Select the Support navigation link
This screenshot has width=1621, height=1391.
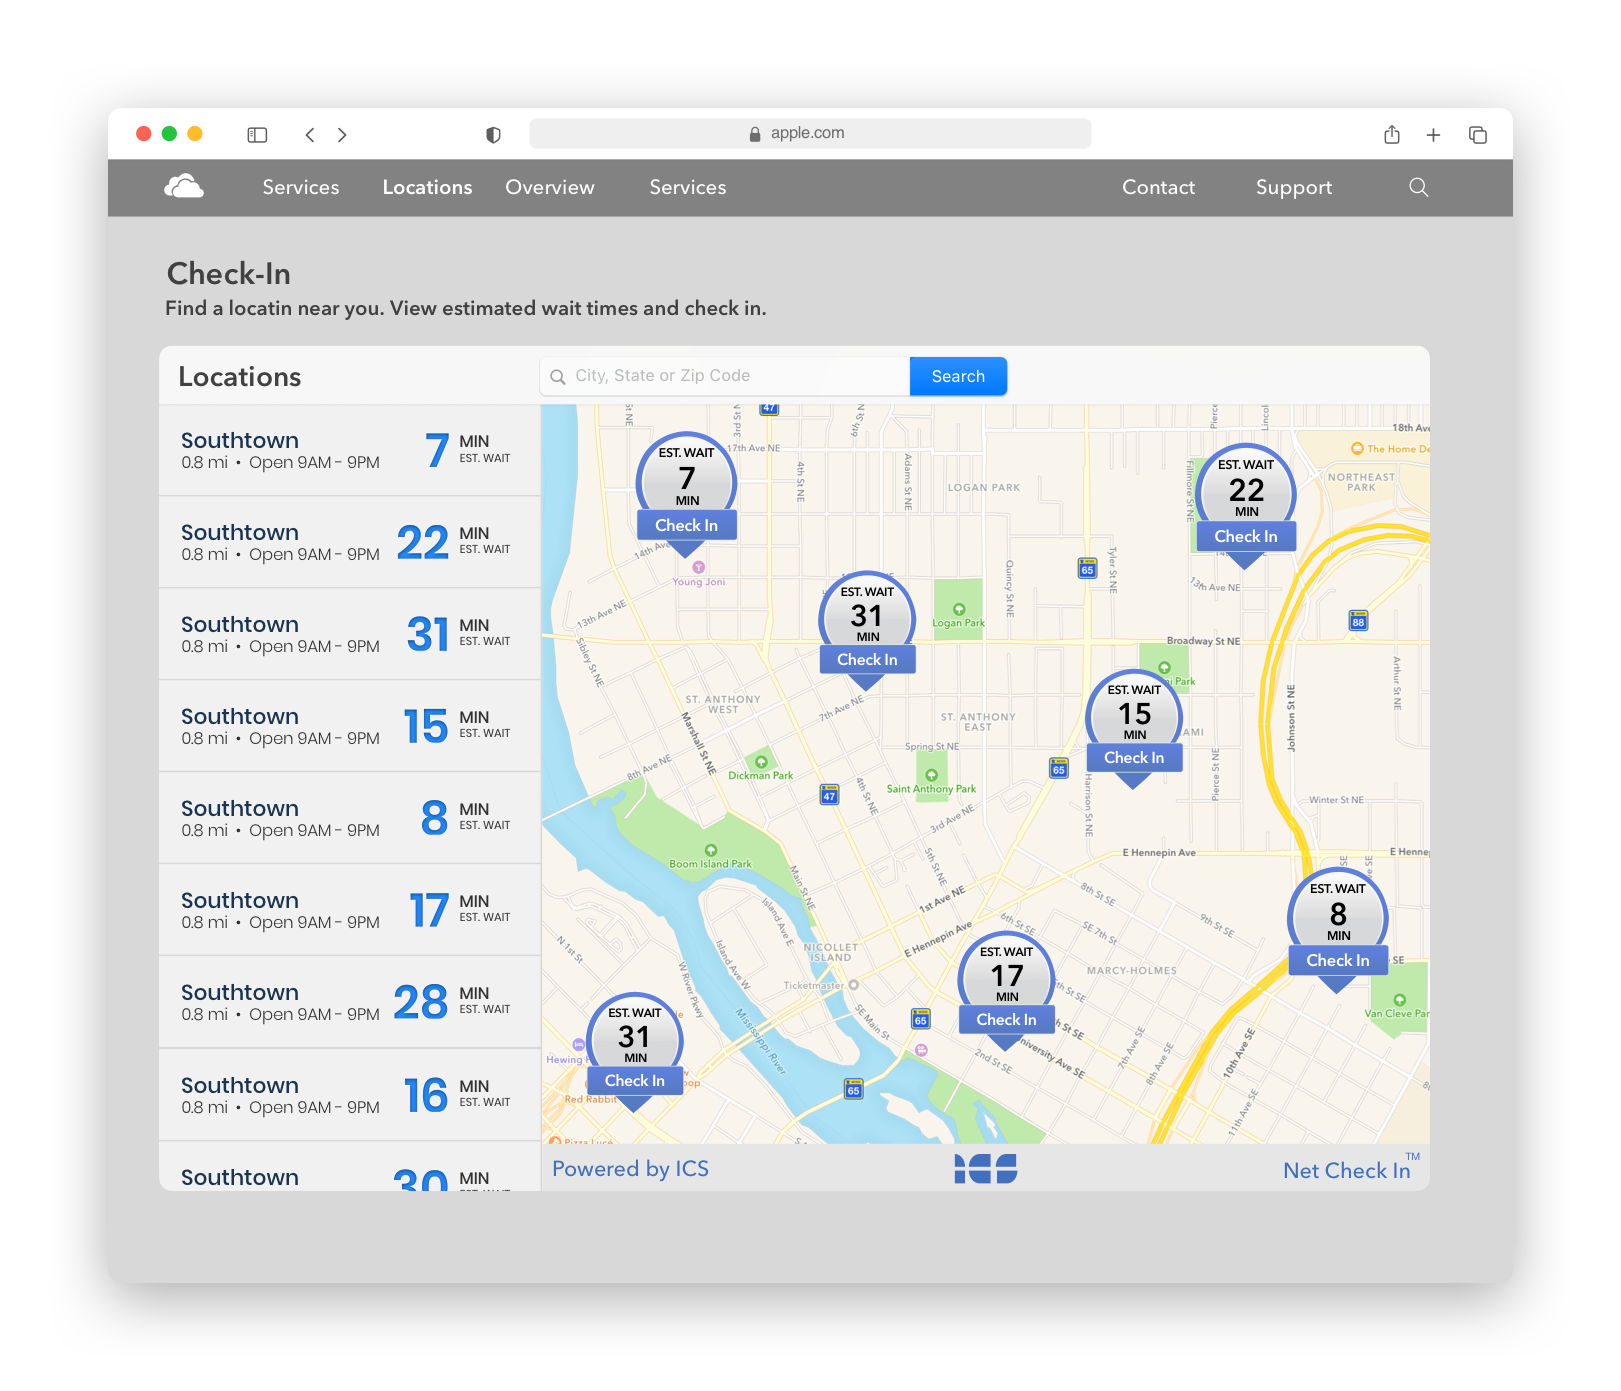(x=1293, y=187)
